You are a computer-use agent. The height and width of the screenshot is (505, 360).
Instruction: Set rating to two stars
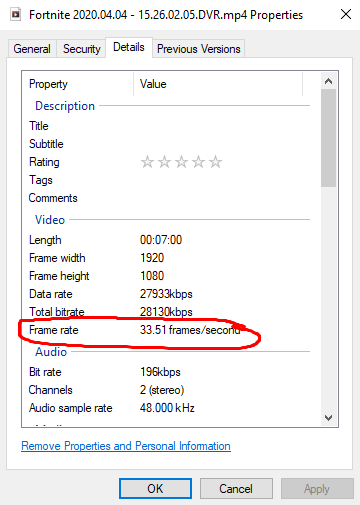click(164, 162)
